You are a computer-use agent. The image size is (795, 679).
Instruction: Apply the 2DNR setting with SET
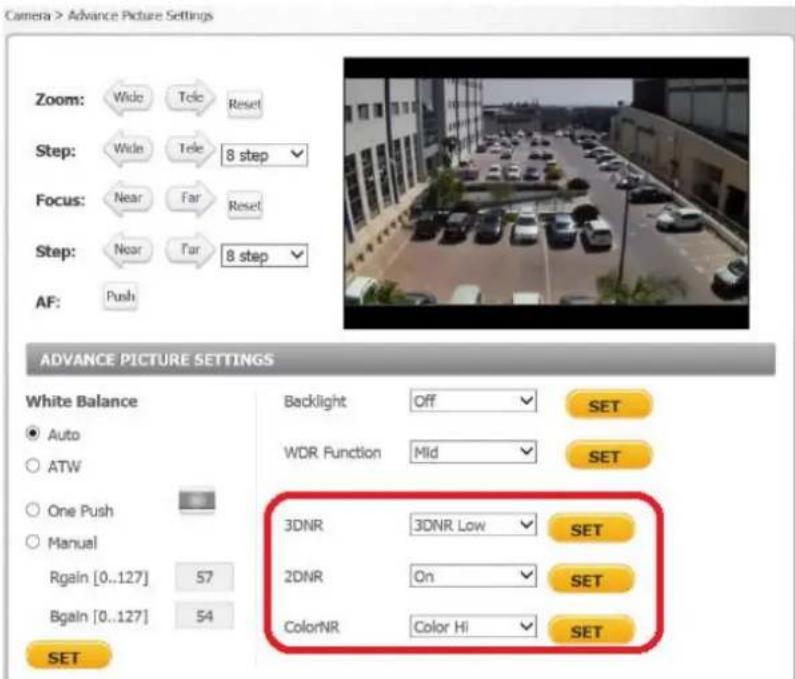click(x=591, y=580)
